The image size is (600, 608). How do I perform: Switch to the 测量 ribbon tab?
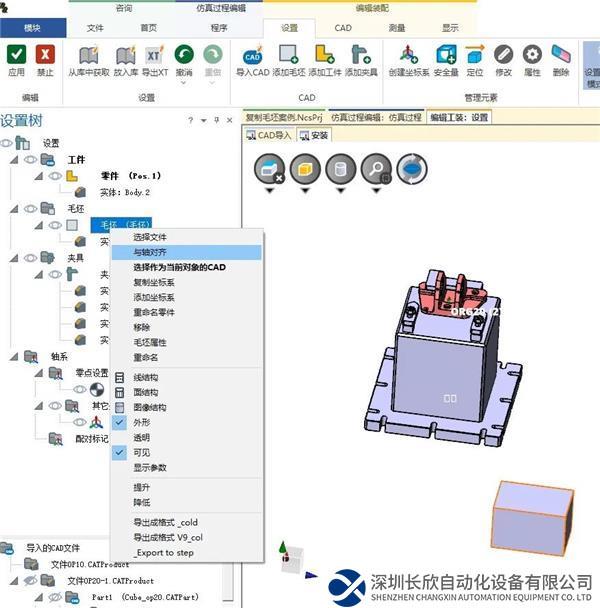coord(398,29)
